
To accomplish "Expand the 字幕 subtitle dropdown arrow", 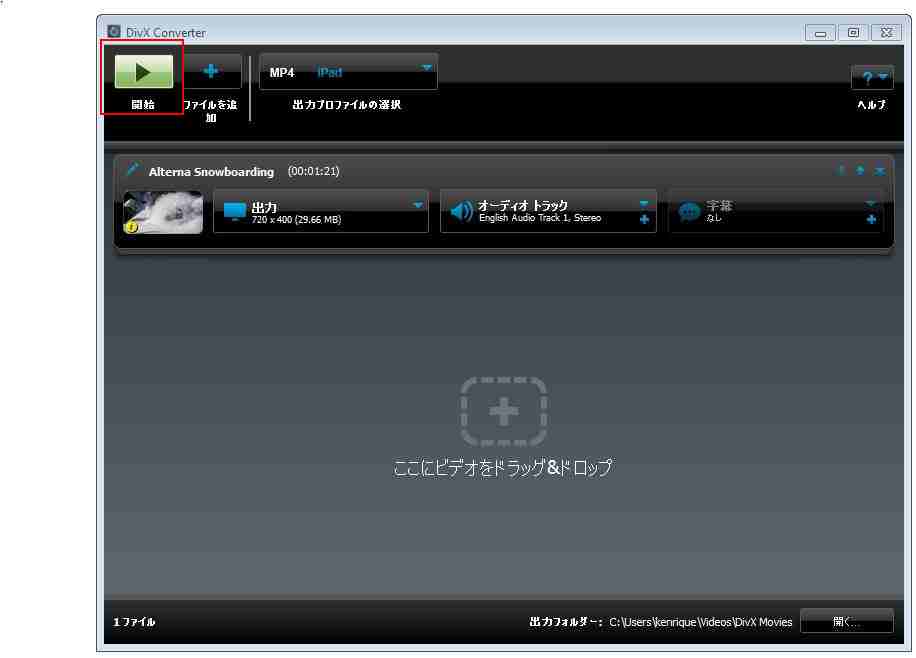I will click(870, 203).
